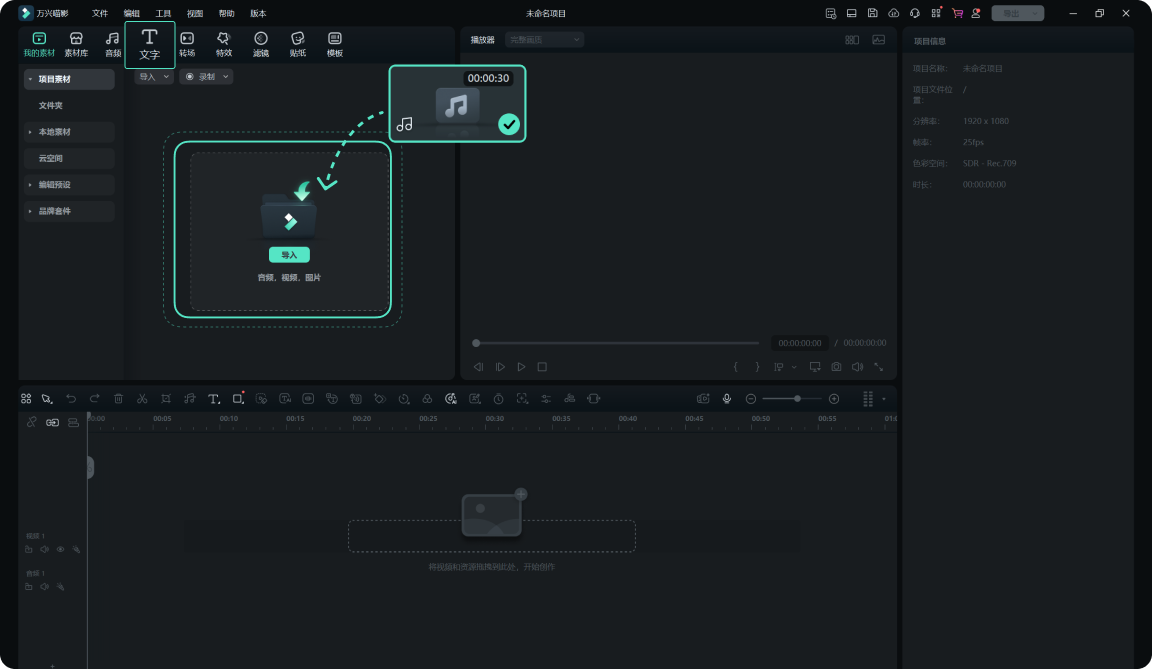Viewport: 1152px width, 669px height.
Task: Expand the 导入 import dropdown
Action: click(153, 76)
